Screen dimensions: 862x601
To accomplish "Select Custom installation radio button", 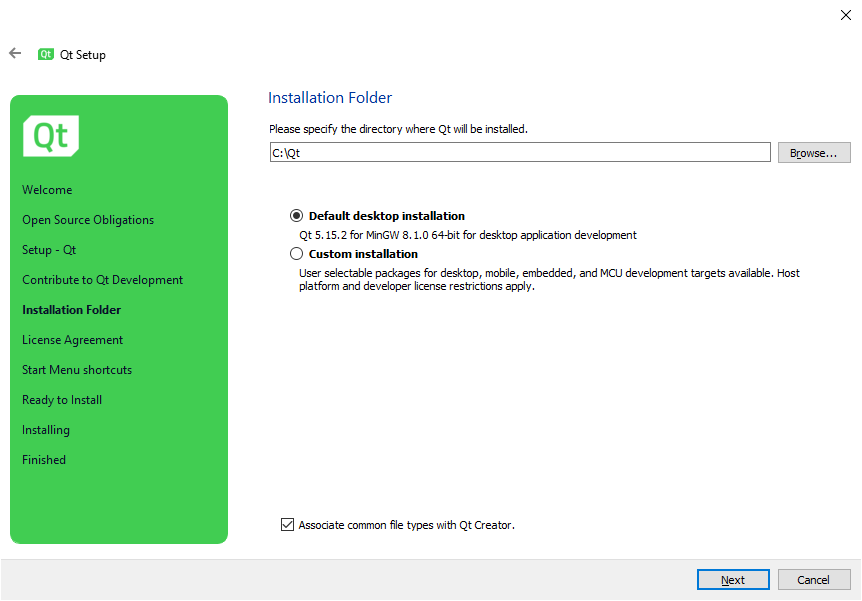I will tap(296, 253).
